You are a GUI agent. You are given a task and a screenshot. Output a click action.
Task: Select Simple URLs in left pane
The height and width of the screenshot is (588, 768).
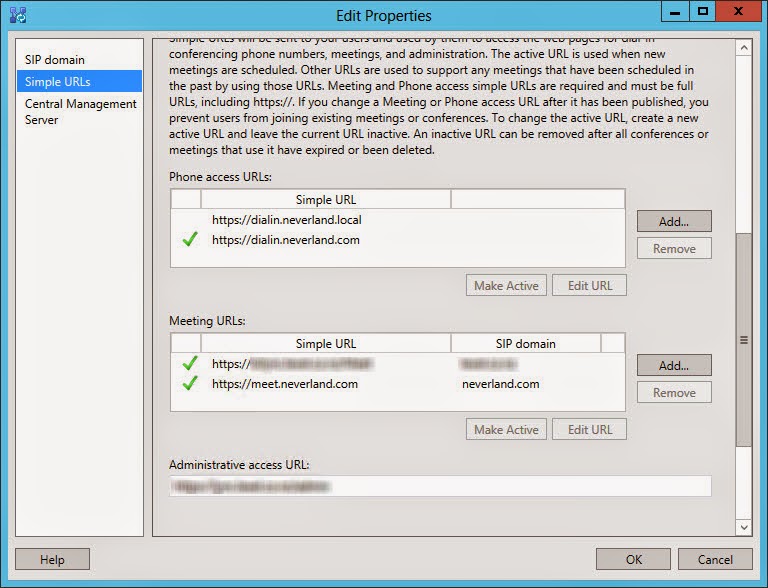58,81
